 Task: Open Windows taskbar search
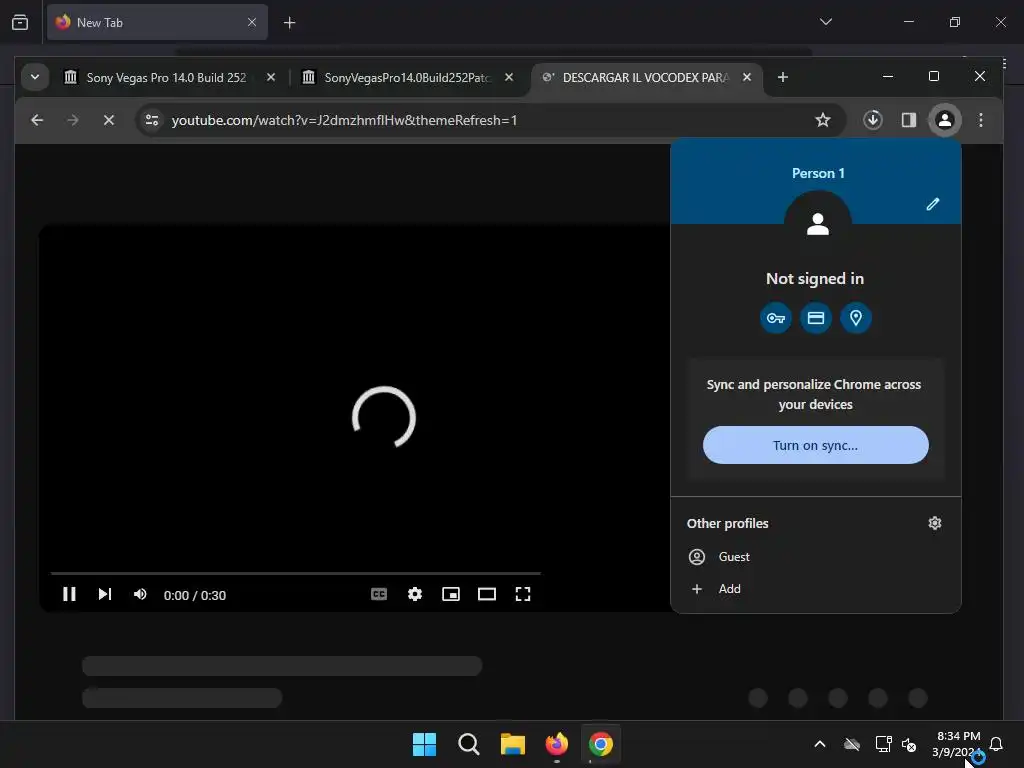click(468, 744)
